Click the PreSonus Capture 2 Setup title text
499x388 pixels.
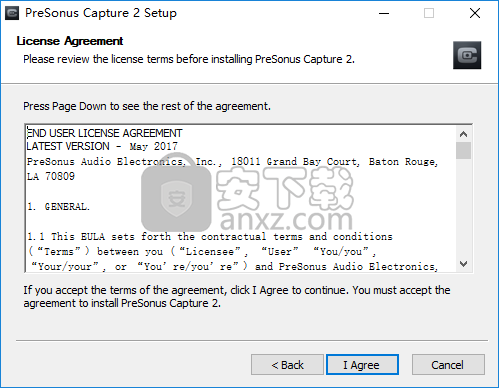tap(101, 13)
